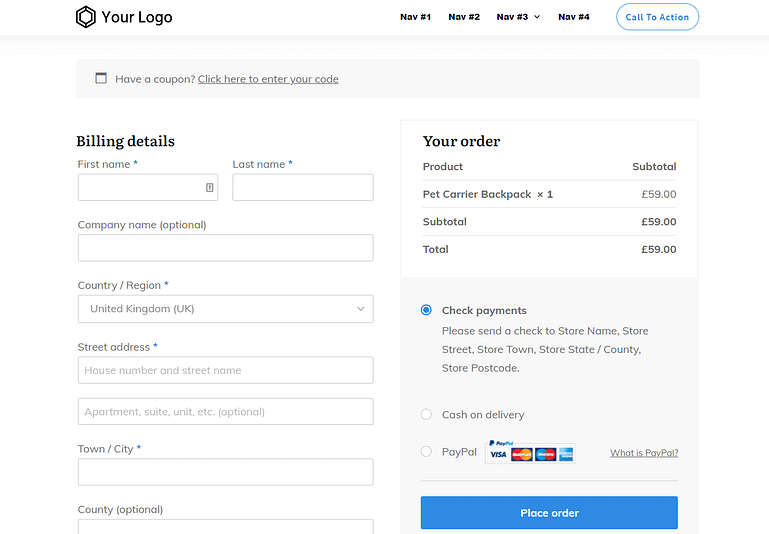This screenshot has height=534, width=769.
Task: Focus the First name input field
Action: (x=148, y=187)
